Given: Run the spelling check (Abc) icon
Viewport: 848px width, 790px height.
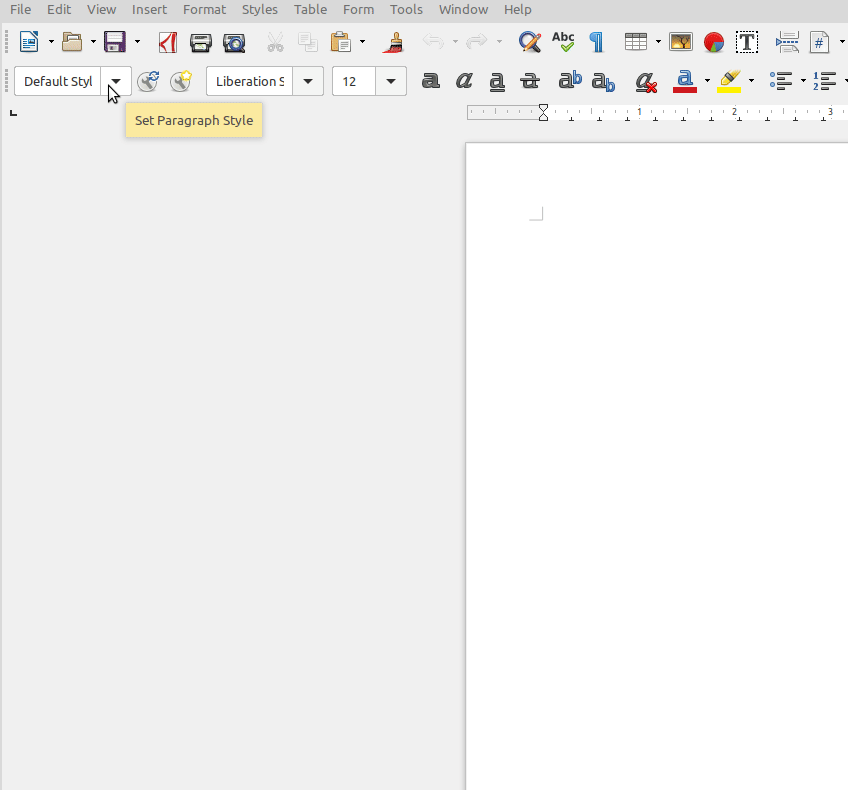Looking at the screenshot, I should pyautogui.click(x=563, y=42).
